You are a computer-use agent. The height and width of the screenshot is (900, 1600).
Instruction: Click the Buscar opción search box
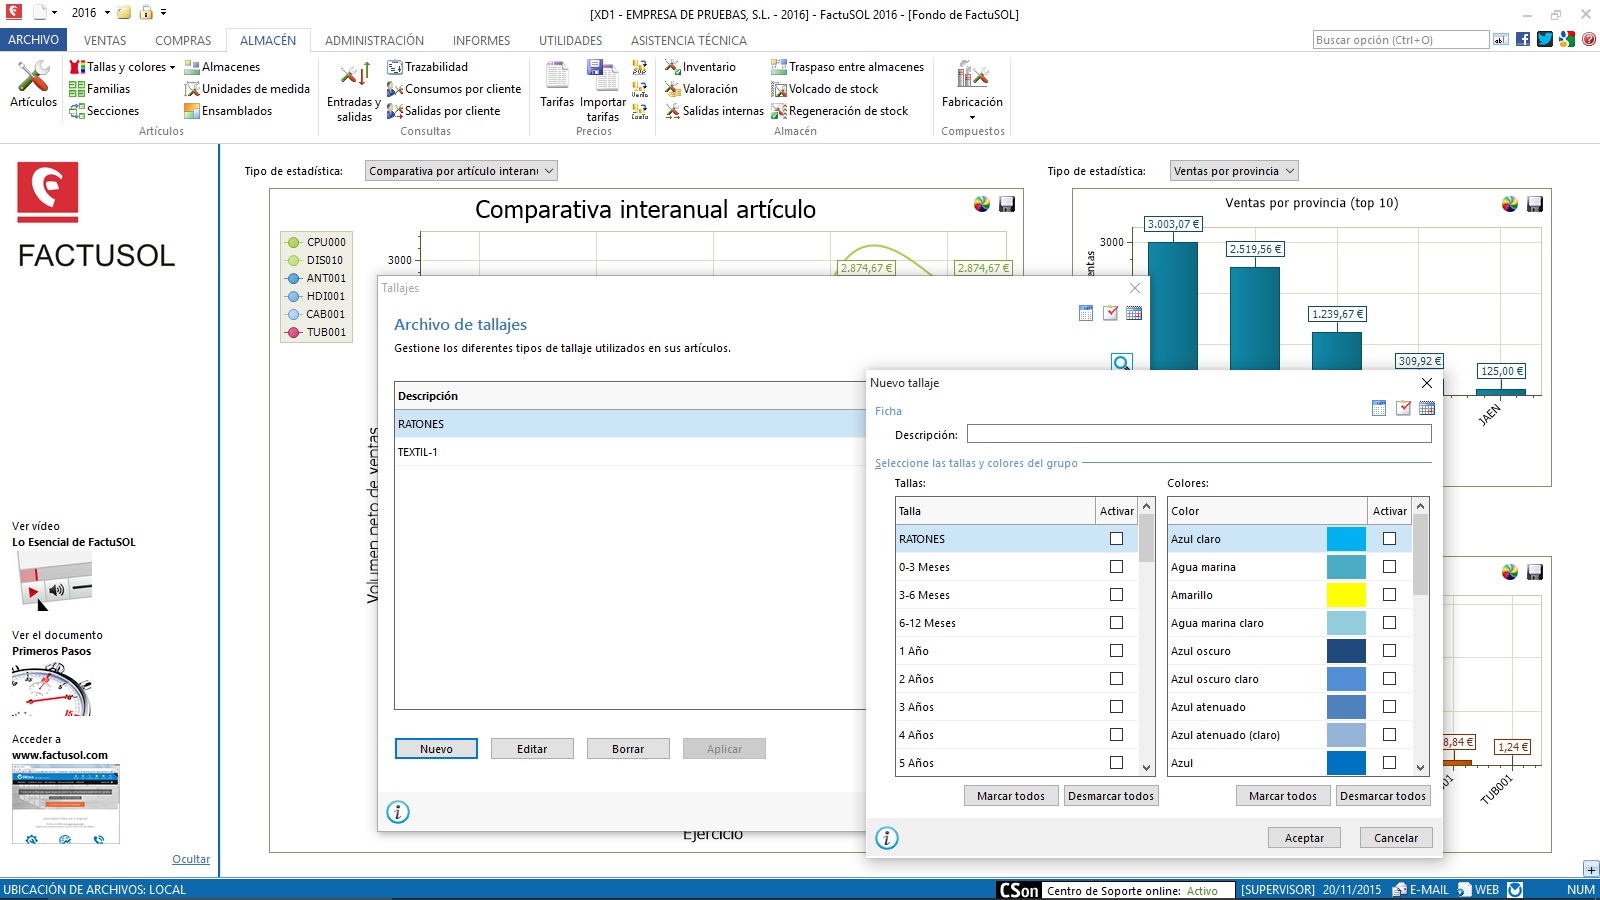(x=1400, y=40)
